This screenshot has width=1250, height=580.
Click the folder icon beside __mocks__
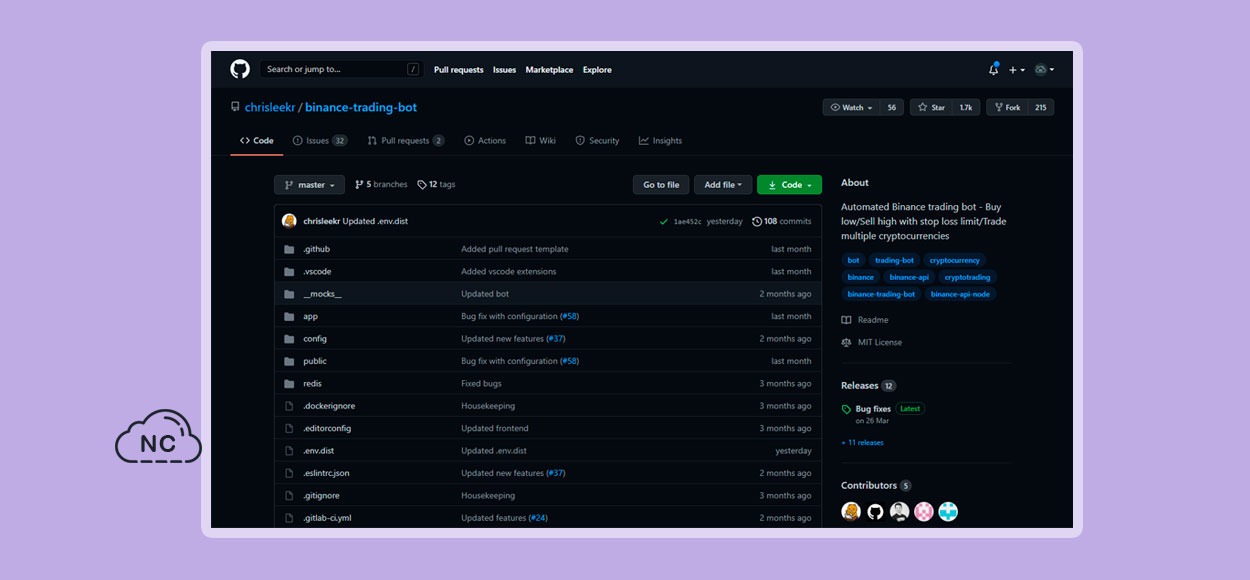289,294
